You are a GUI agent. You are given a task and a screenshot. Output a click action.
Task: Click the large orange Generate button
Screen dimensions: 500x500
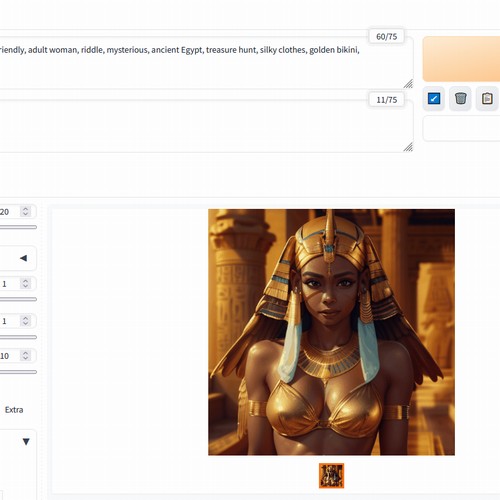(461, 59)
